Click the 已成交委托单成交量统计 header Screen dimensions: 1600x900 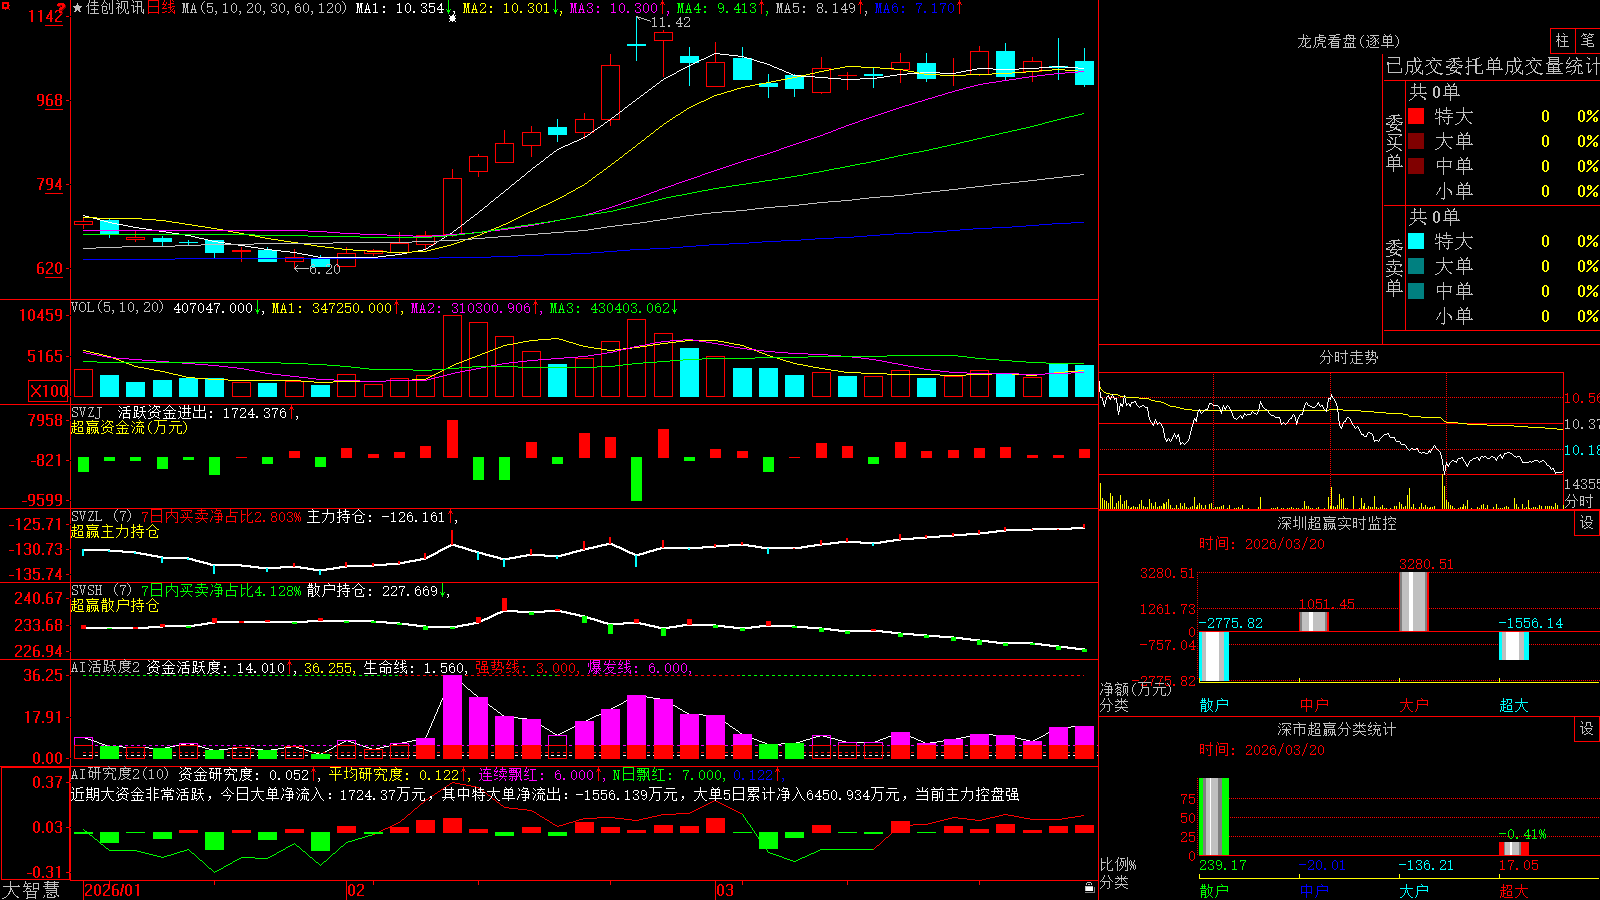click(1492, 66)
